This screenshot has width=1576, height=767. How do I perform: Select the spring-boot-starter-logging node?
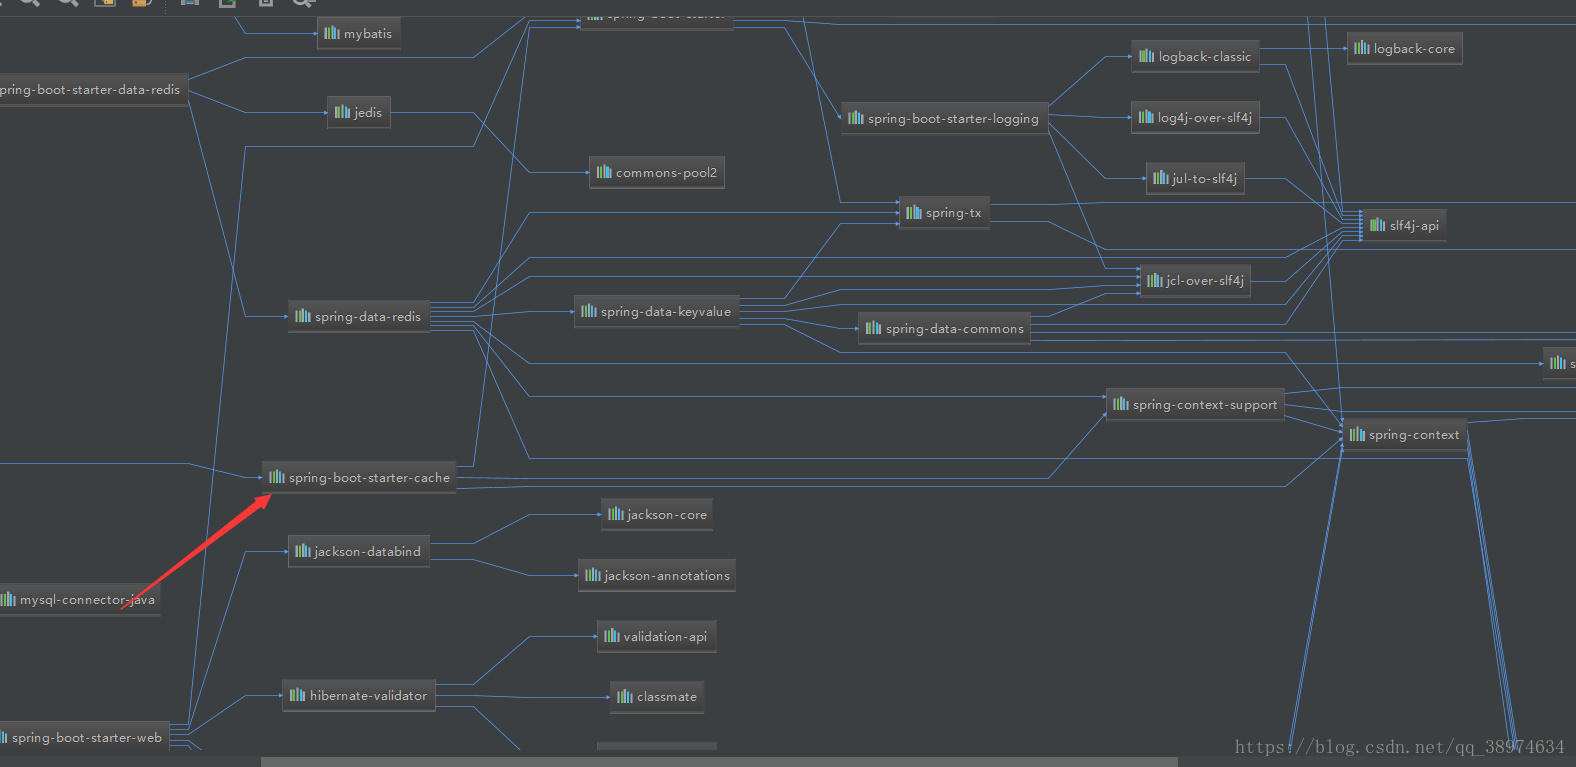(x=944, y=118)
